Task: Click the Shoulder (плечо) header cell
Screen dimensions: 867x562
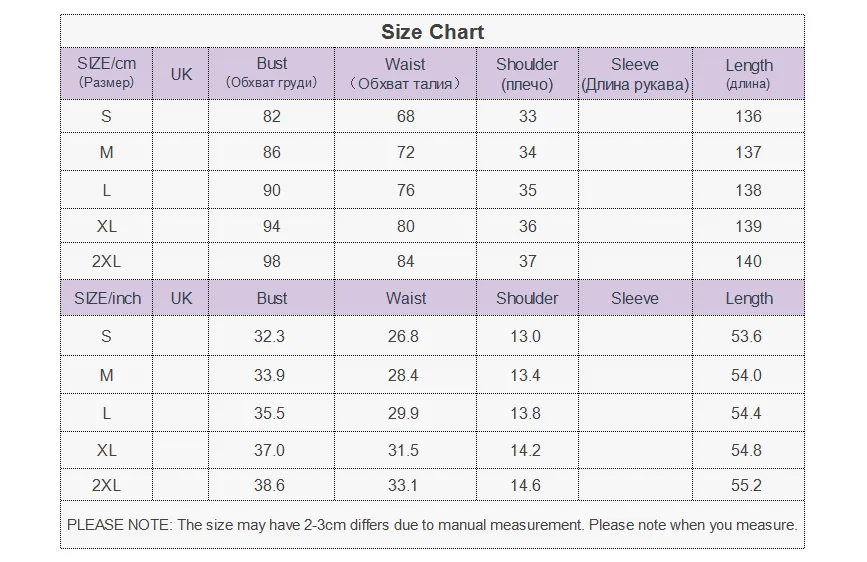Action: click(527, 74)
